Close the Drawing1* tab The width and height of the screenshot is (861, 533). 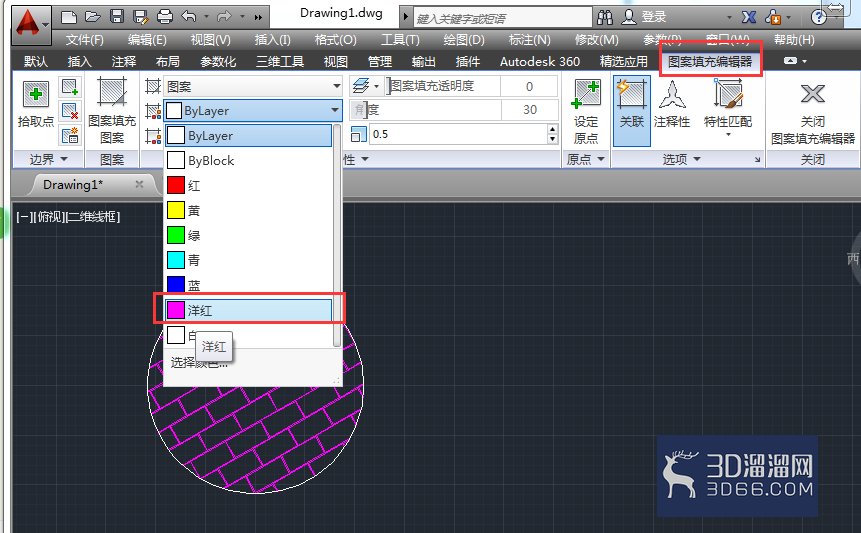point(139,184)
